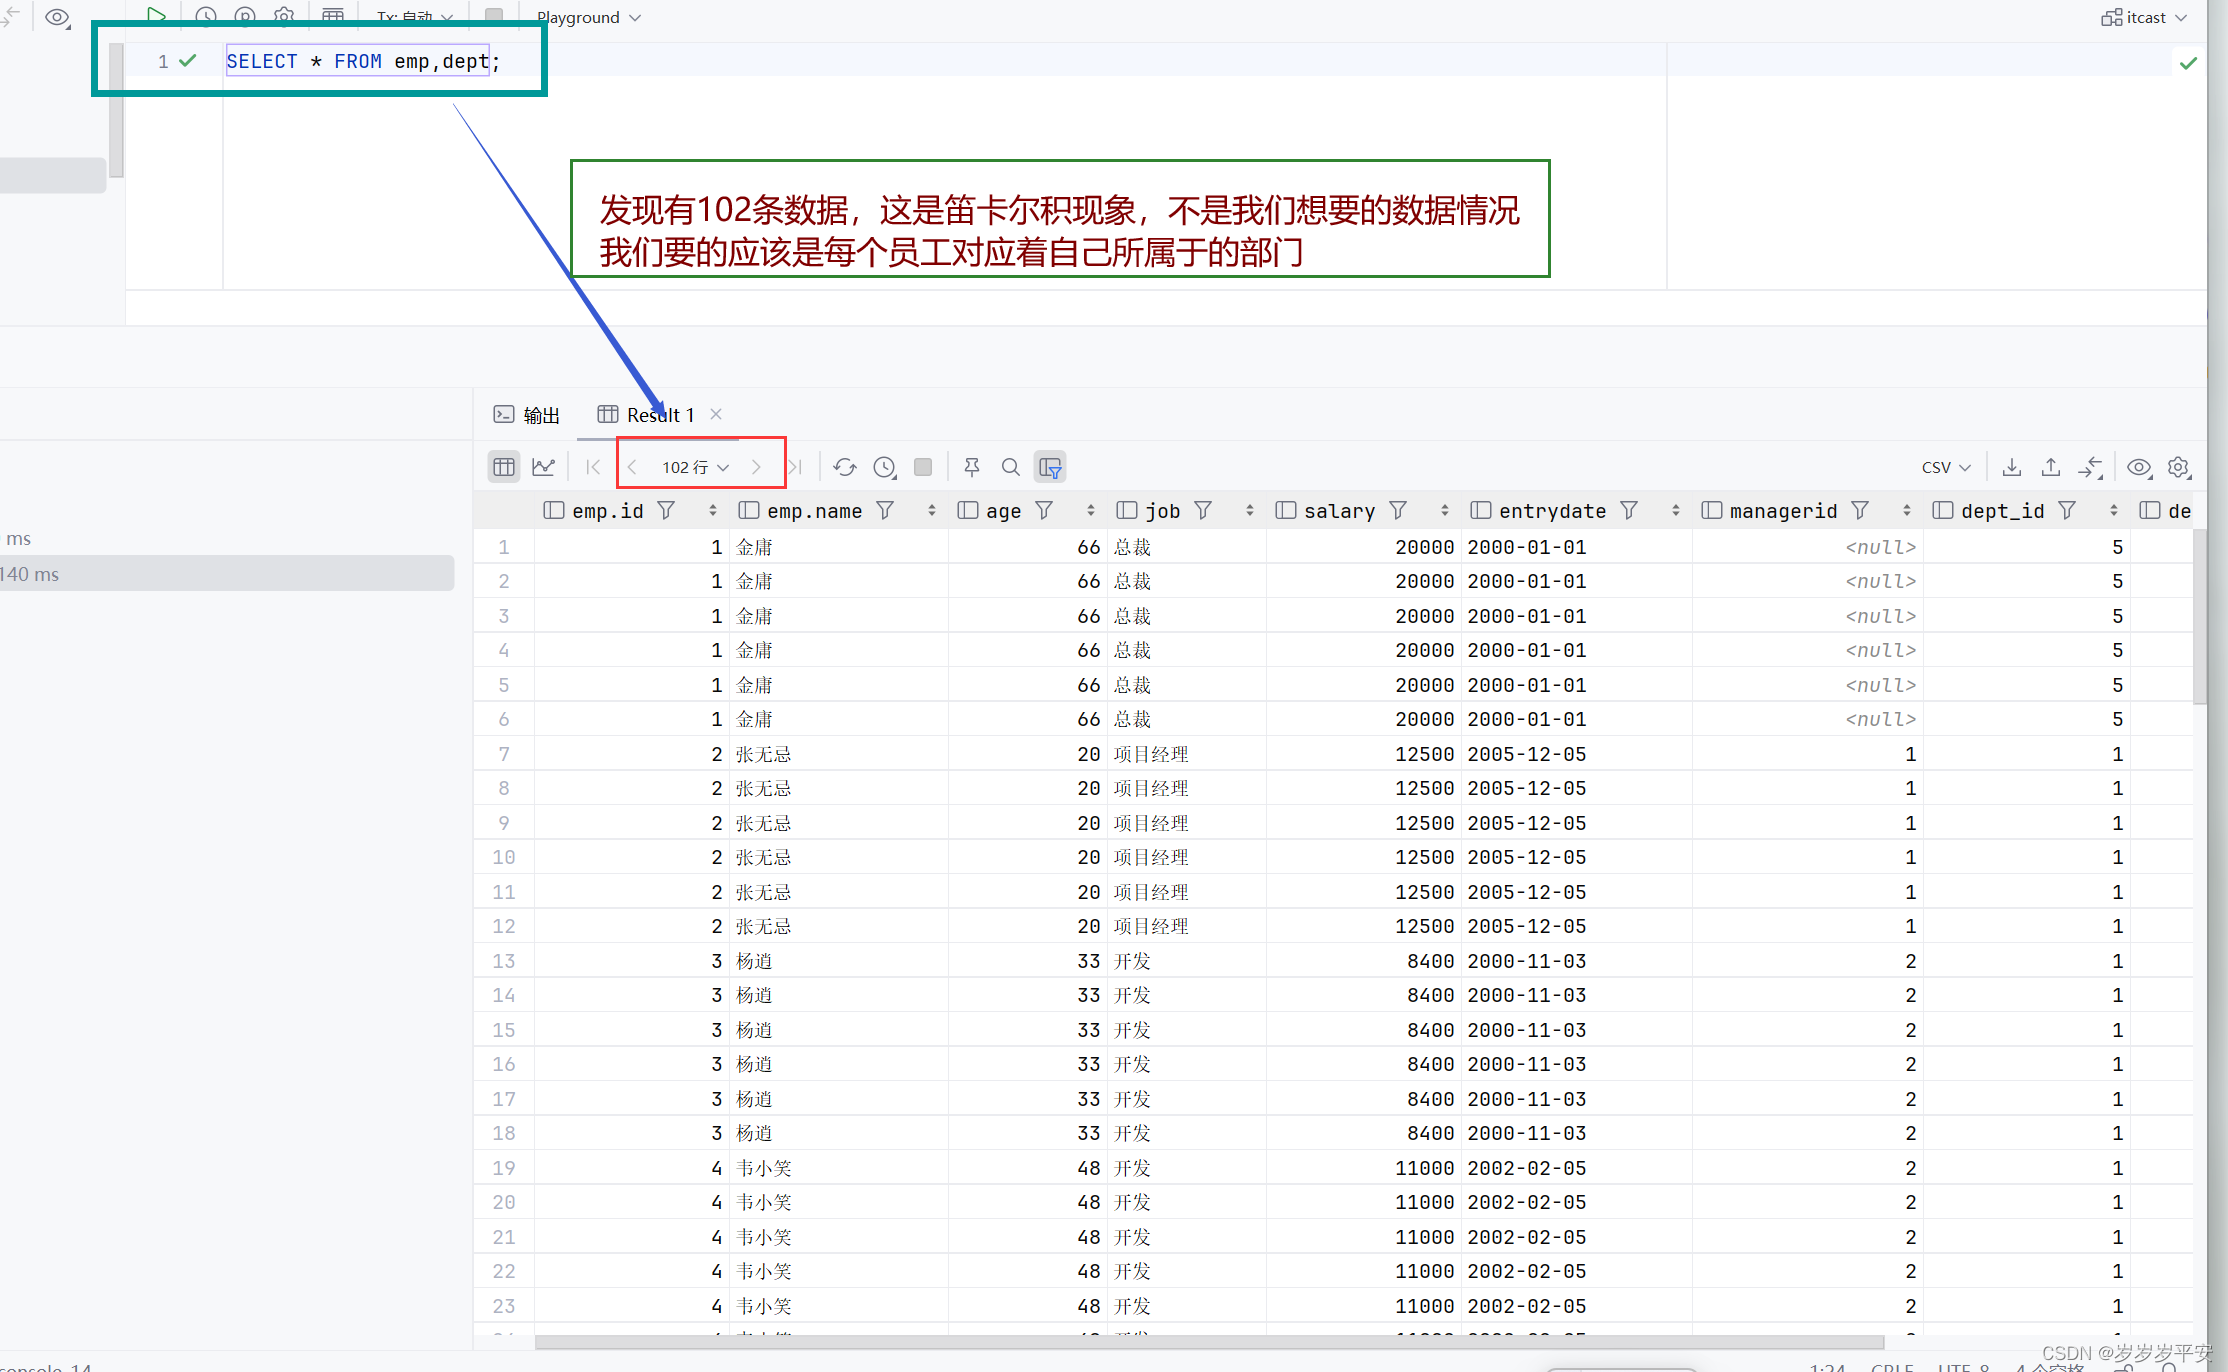Viewport: 2228px width, 1372px height.
Task: Click job cell 项目经理 in row 10
Action: click(1151, 857)
